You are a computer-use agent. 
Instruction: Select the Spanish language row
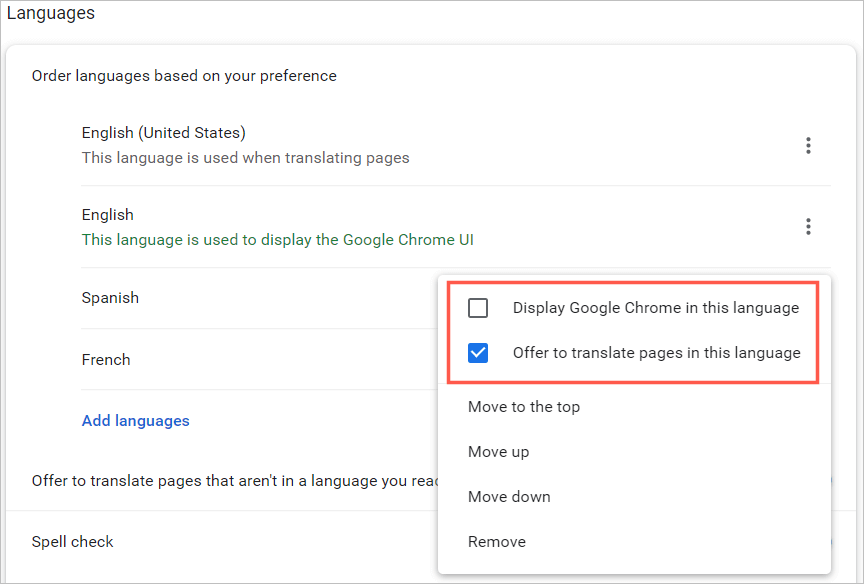(110, 298)
